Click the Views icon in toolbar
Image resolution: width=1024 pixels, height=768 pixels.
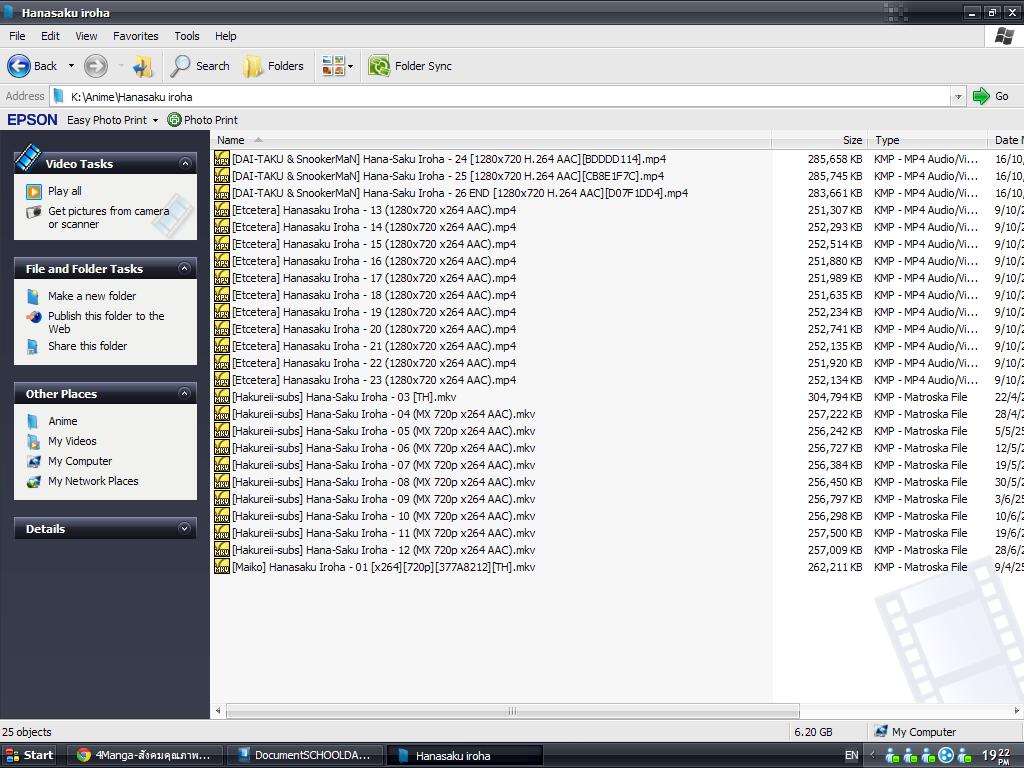point(333,66)
